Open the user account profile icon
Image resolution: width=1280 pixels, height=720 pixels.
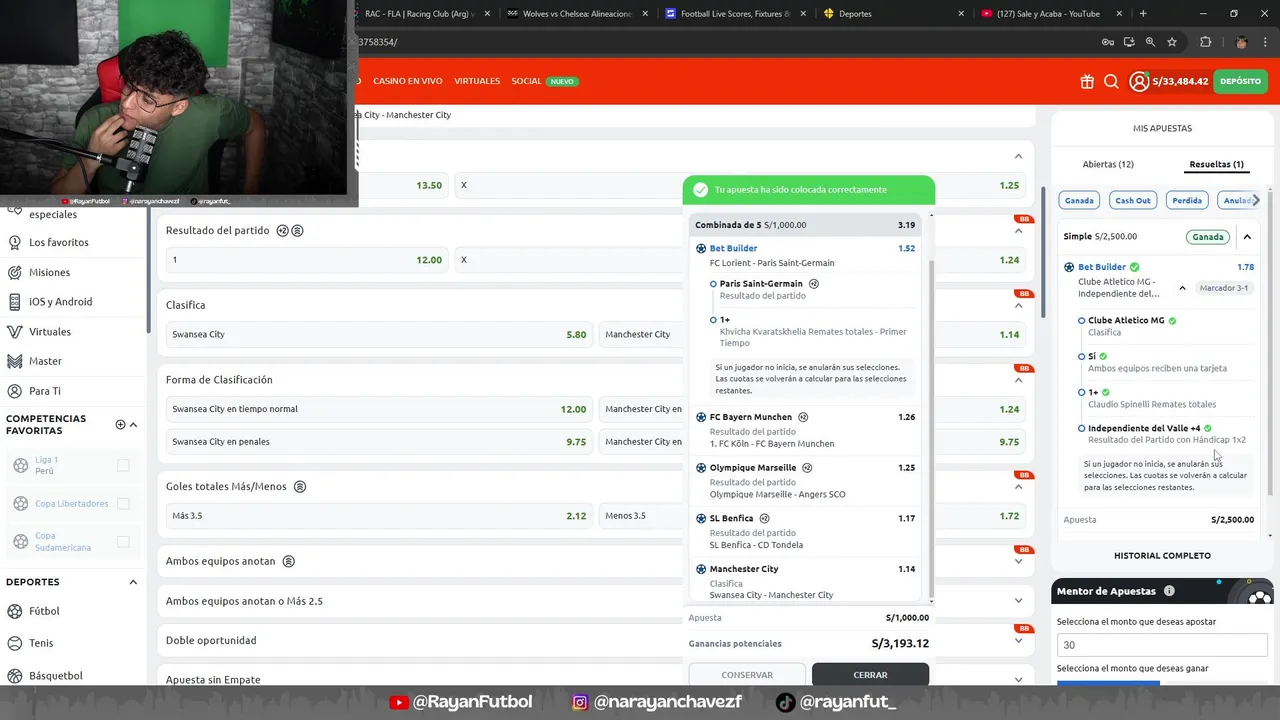pos(1139,82)
